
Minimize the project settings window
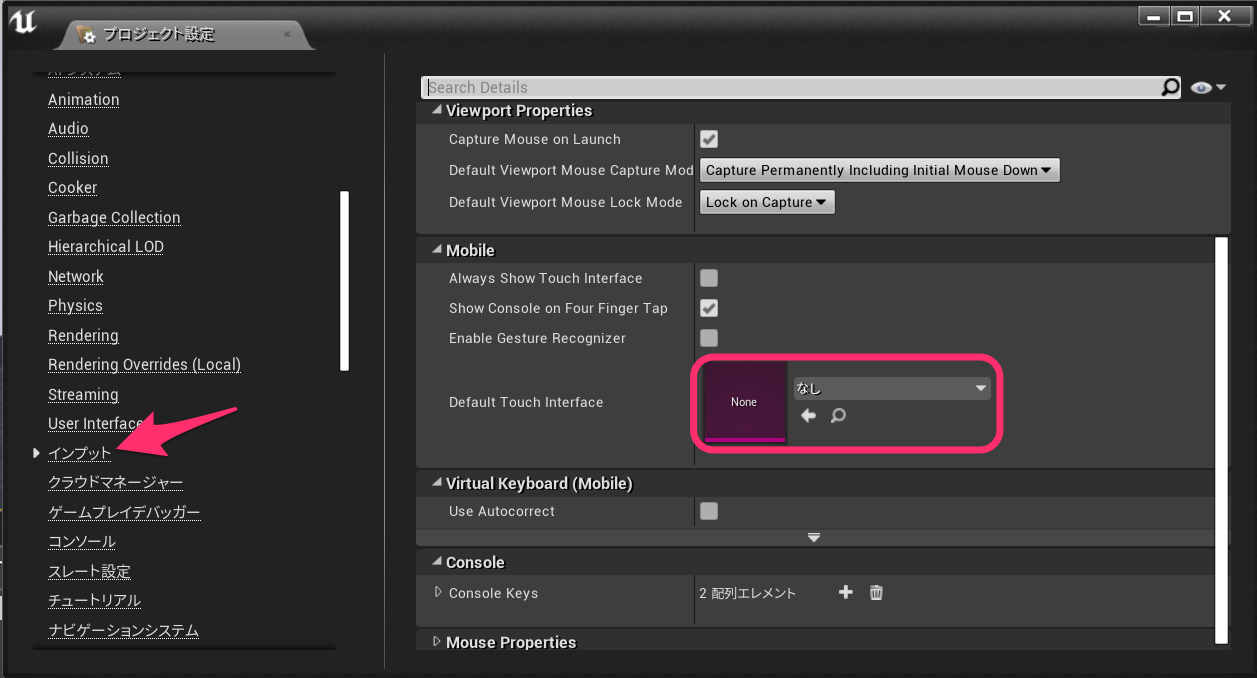click(x=1152, y=16)
